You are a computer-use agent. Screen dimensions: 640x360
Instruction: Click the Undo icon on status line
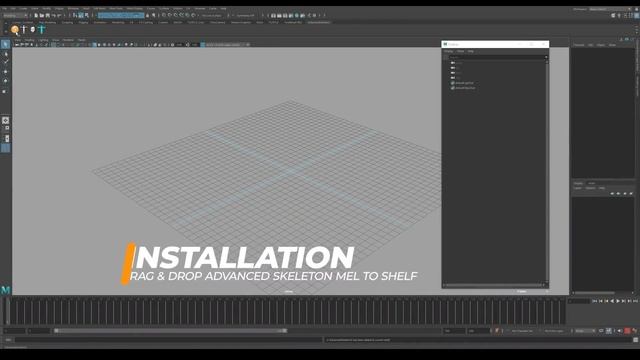pyautogui.click(x=53, y=16)
